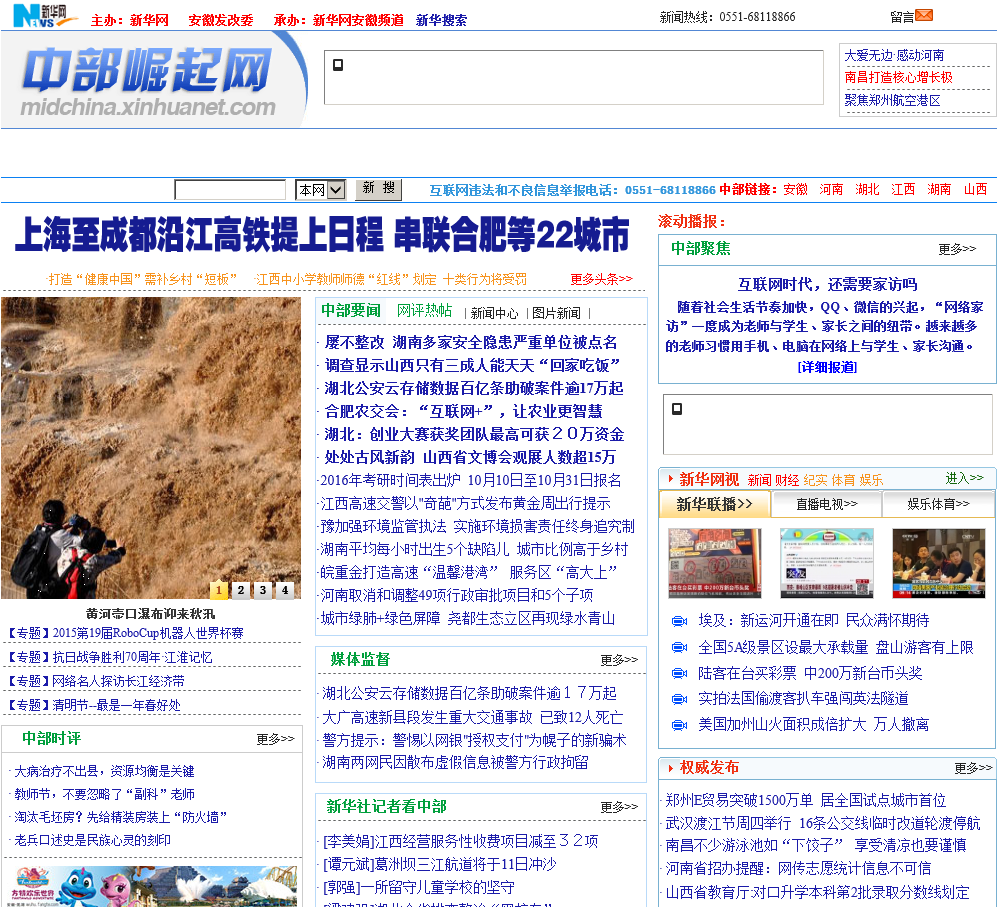
Task: Open middle video thumbnail under 新华联播
Action: 827,563
